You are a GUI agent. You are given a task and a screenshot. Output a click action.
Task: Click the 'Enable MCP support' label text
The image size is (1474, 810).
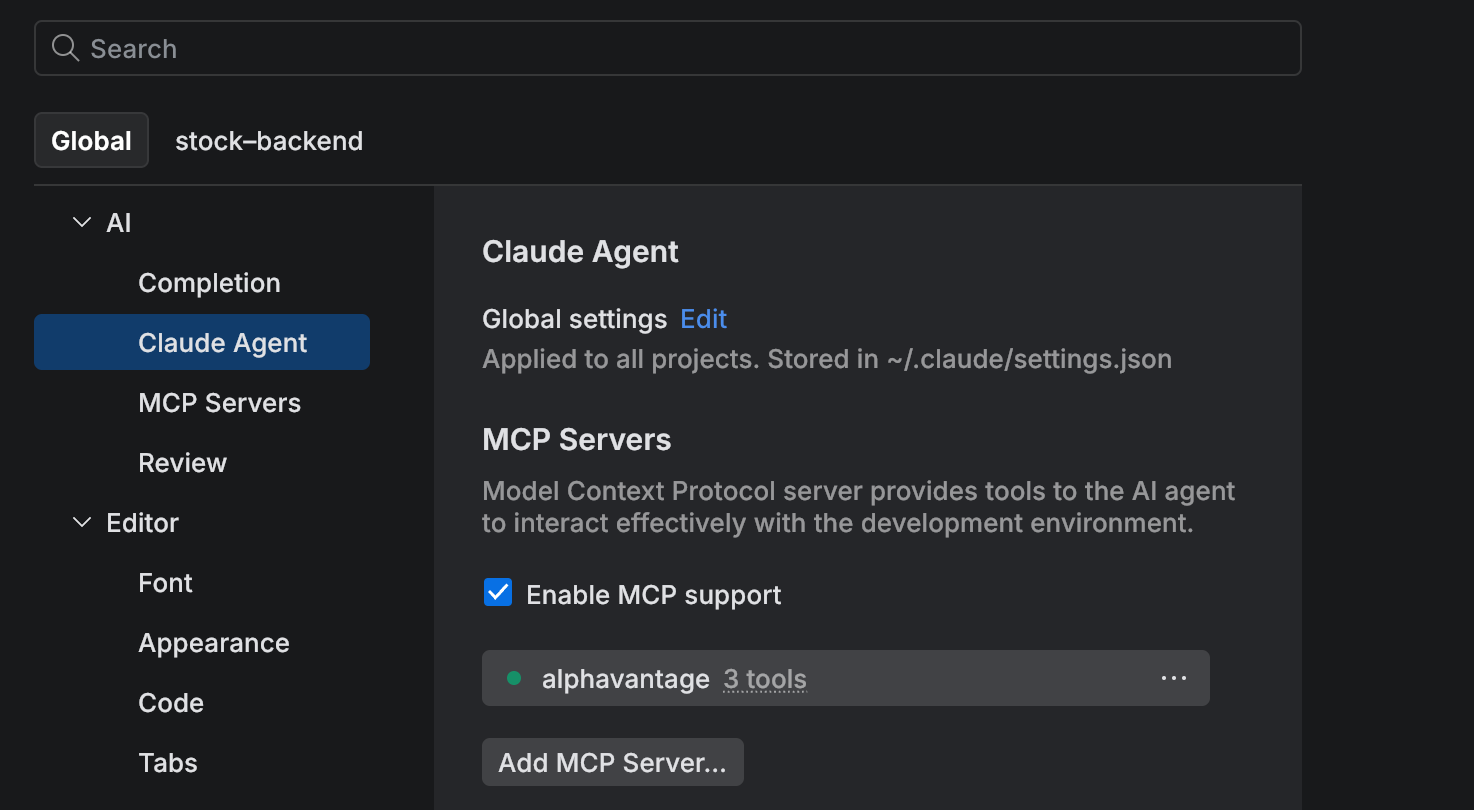[654, 595]
